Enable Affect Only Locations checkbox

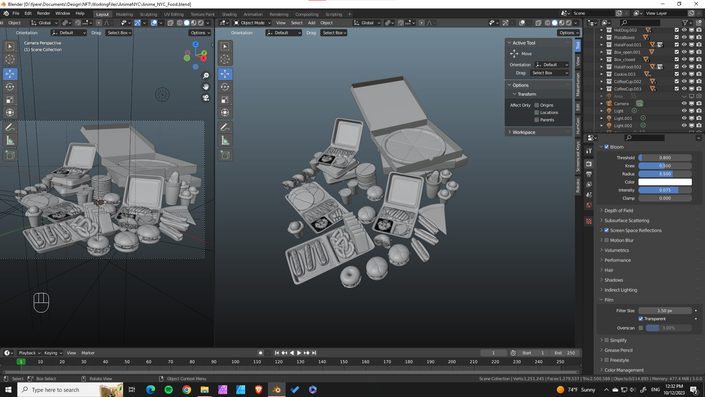[x=536, y=112]
